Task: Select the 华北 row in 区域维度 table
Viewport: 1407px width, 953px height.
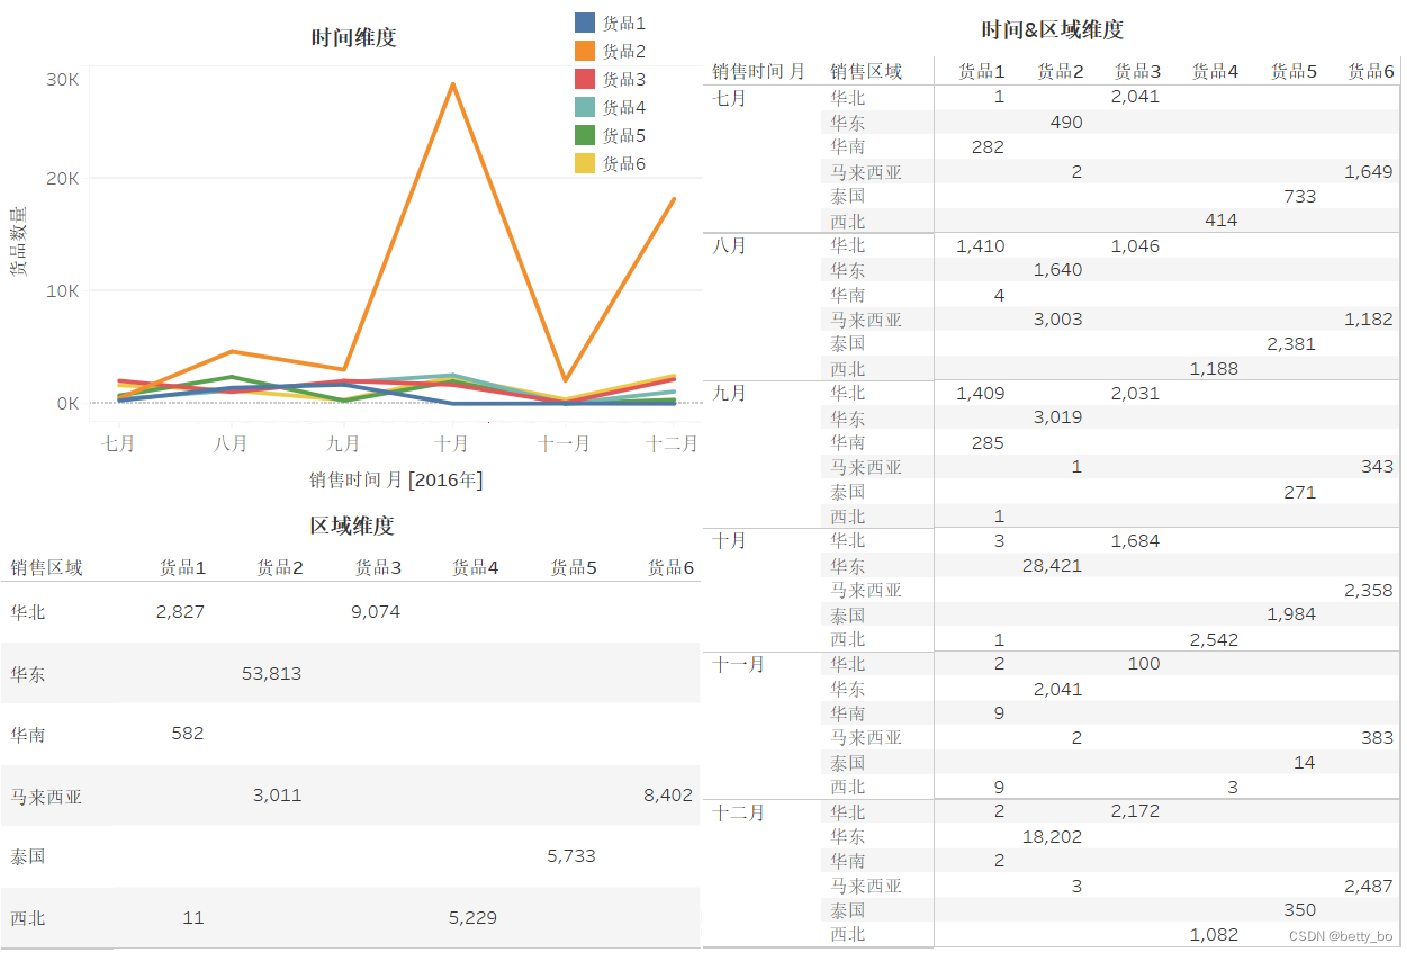Action: point(350,612)
